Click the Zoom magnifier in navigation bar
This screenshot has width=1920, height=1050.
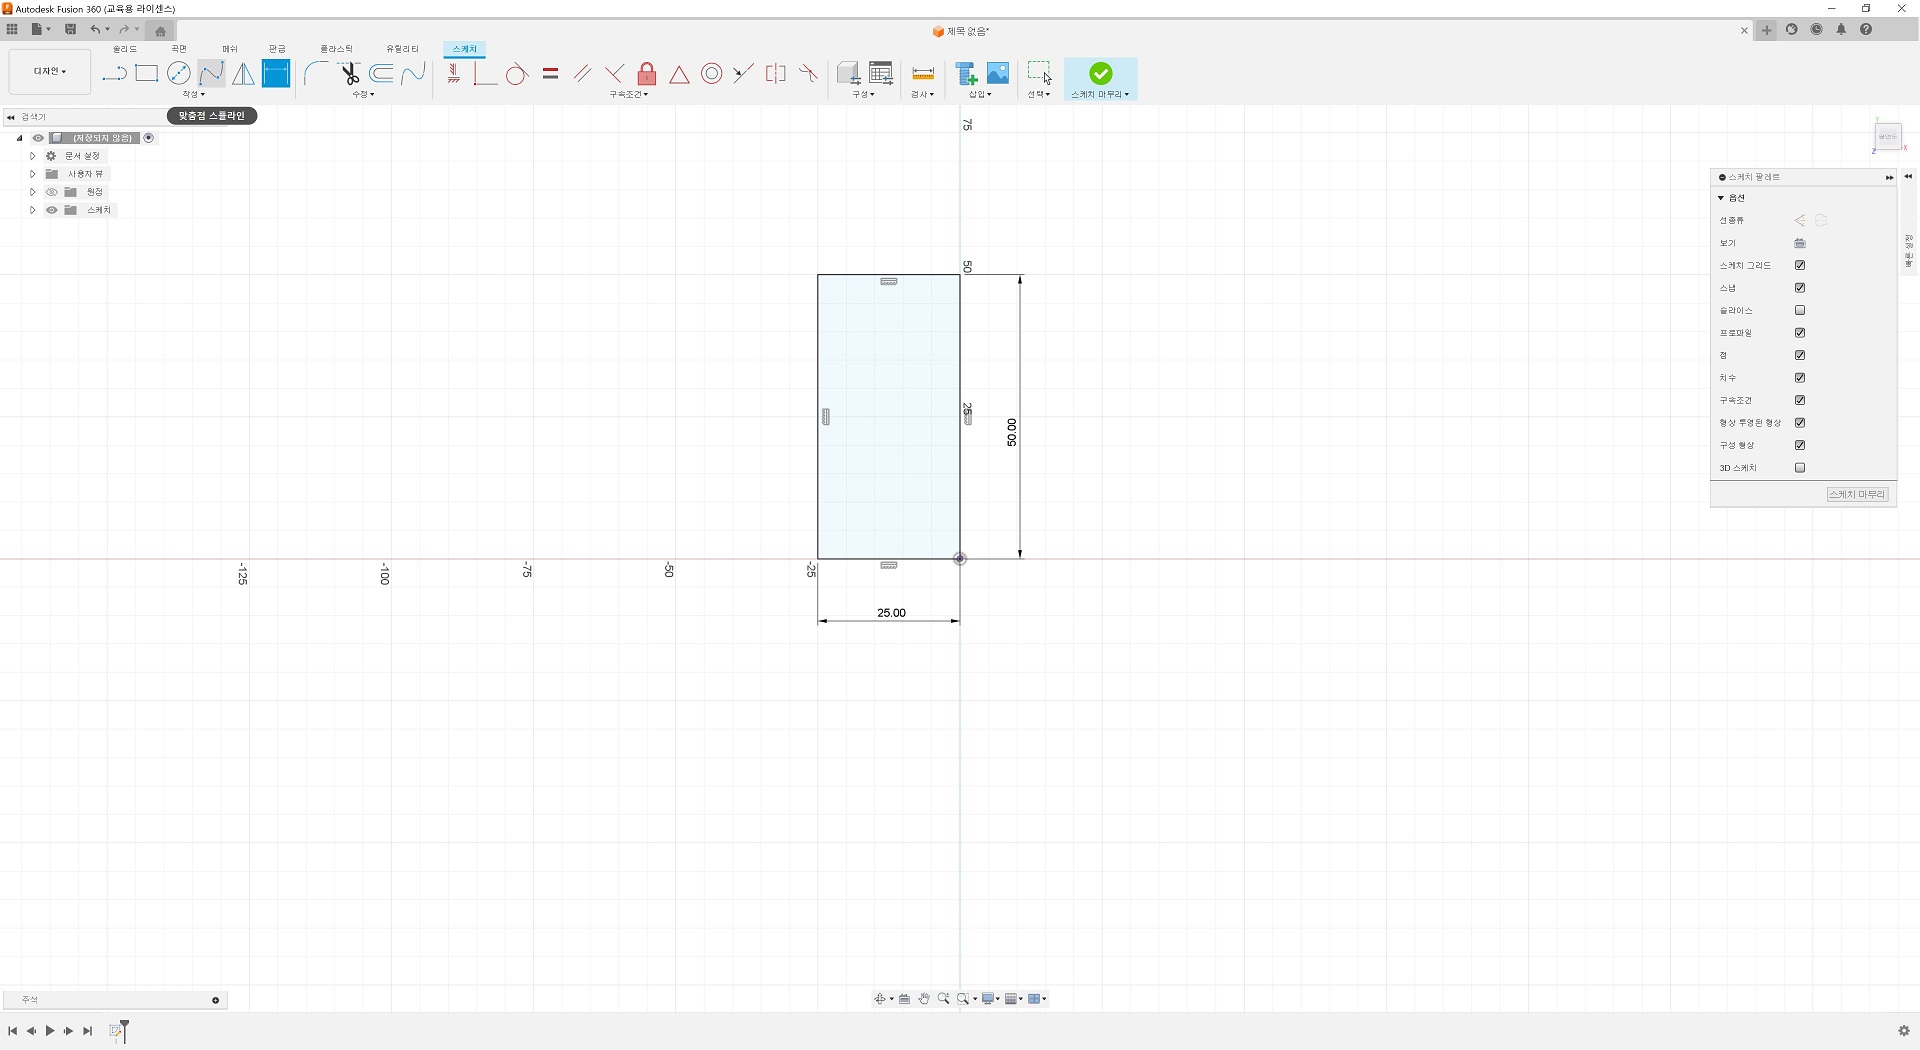(943, 998)
